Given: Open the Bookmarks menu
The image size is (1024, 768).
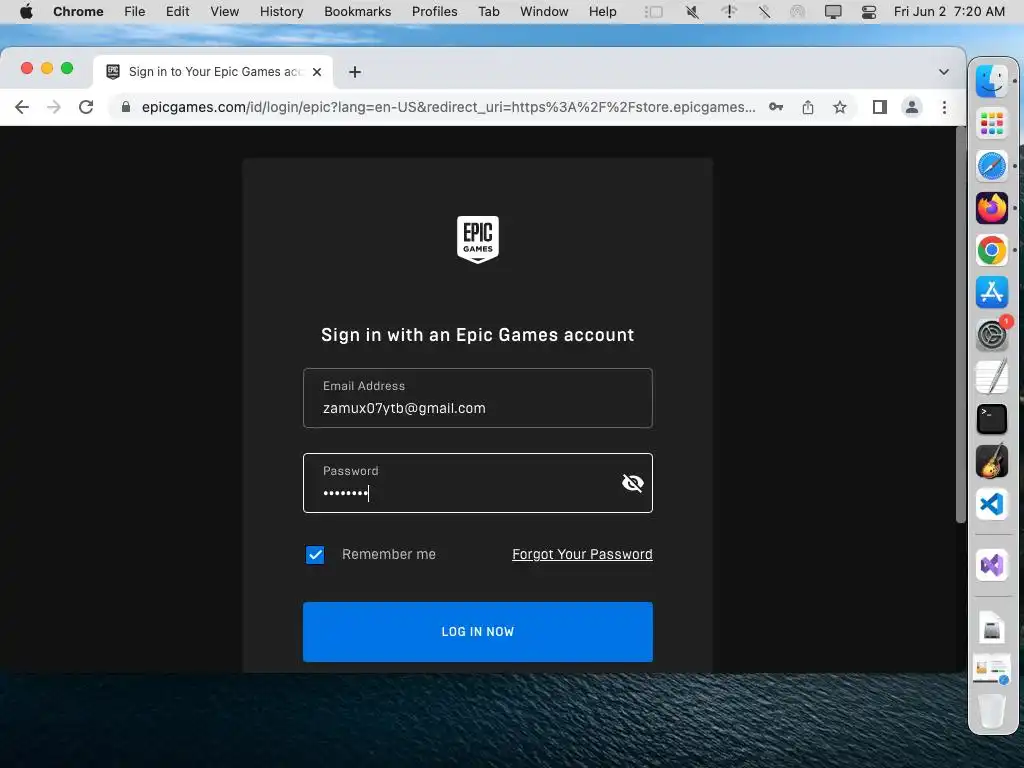Looking at the screenshot, I should pos(357,12).
